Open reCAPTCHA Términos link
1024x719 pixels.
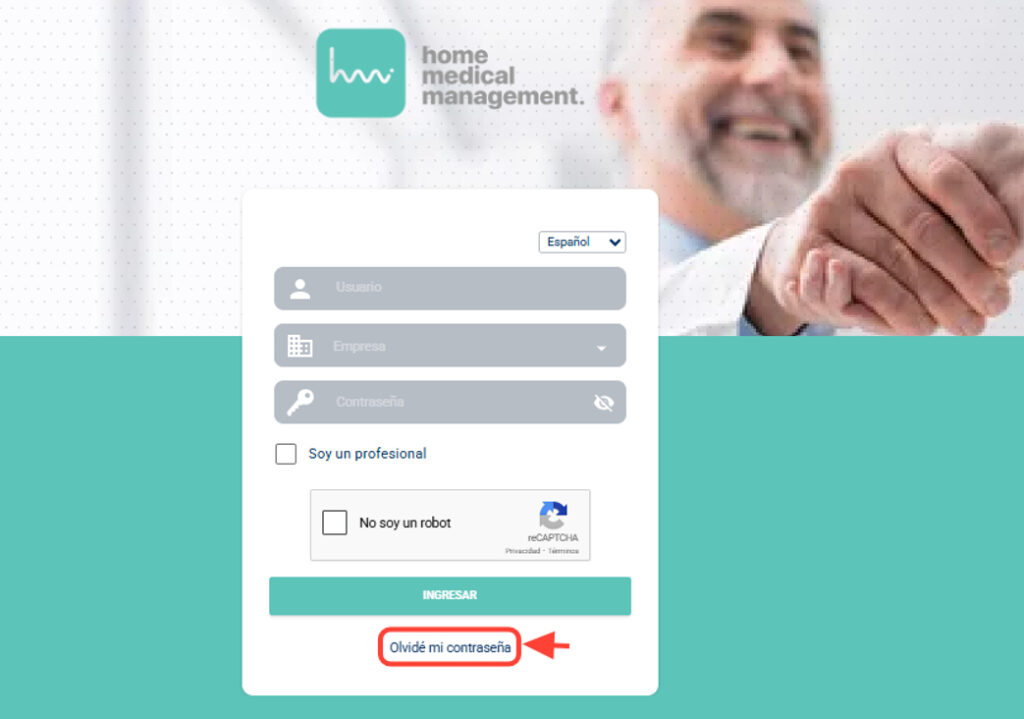[563, 551]
